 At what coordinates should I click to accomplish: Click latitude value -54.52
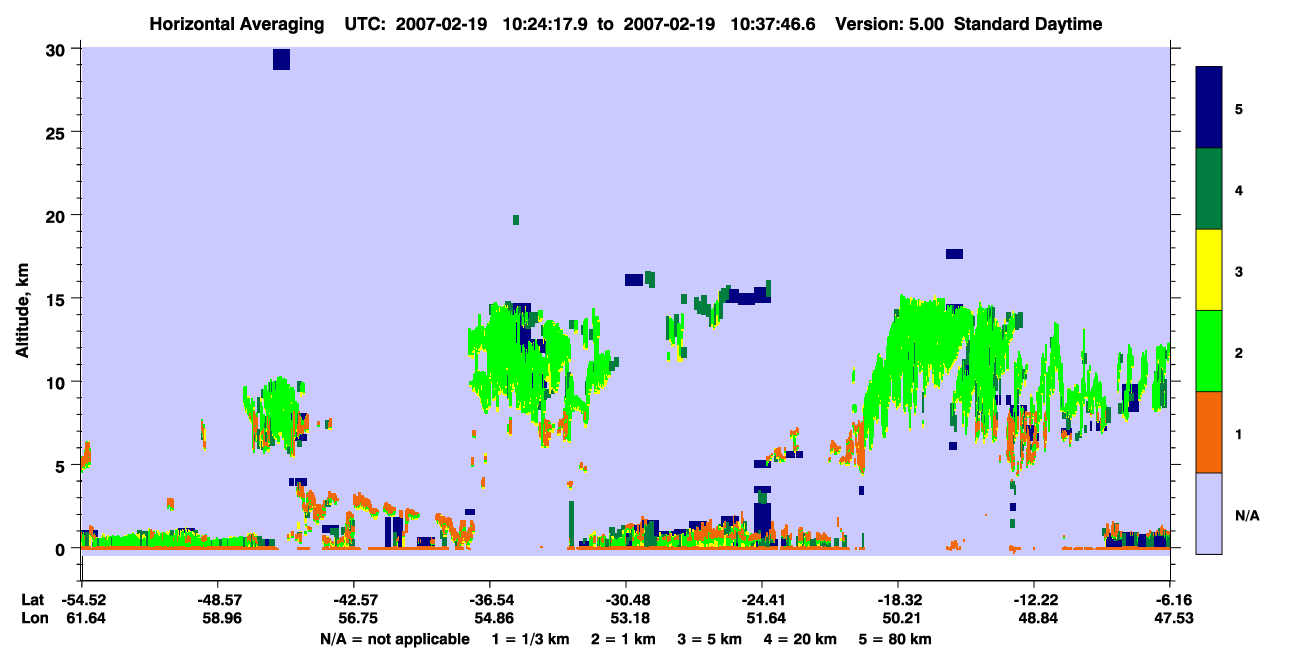point(82,600)
